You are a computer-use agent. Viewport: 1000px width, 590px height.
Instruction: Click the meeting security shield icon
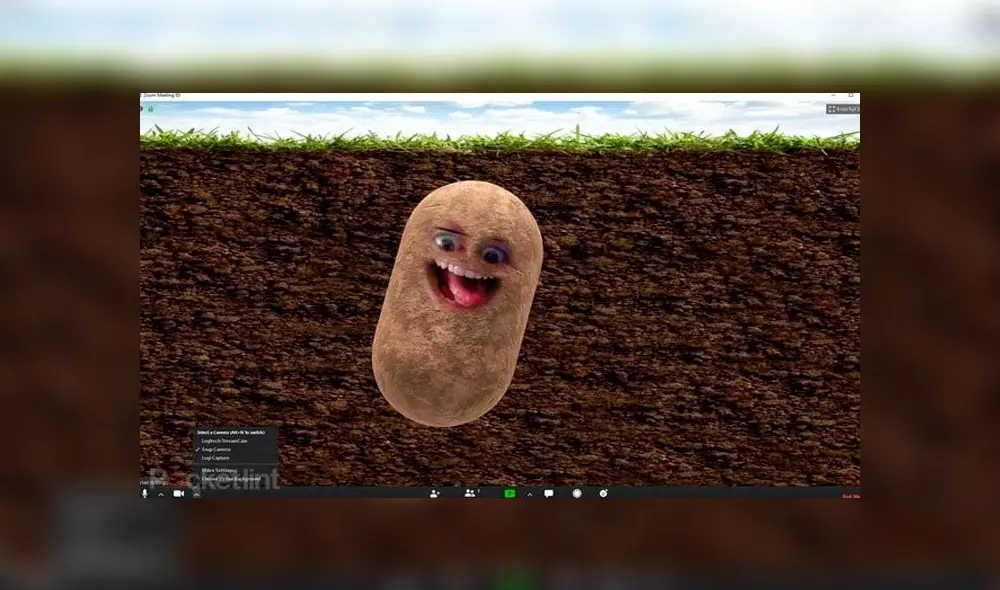[148, 109]
